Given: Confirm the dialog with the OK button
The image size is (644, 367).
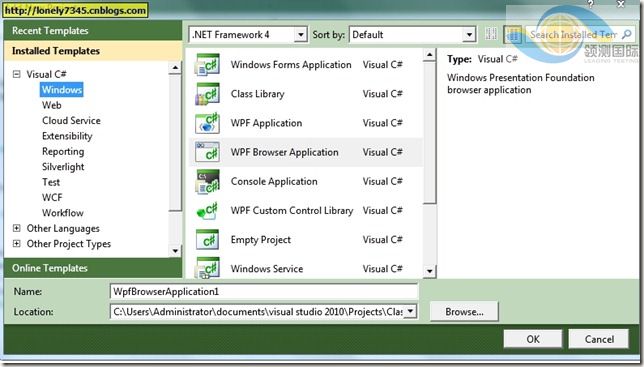Looking at the screenshot, I should pyautogui.click(x=533, y=339).
